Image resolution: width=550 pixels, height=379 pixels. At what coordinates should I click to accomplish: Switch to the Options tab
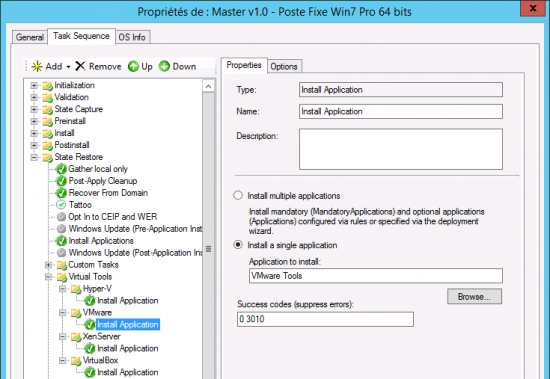coord(284,66)
